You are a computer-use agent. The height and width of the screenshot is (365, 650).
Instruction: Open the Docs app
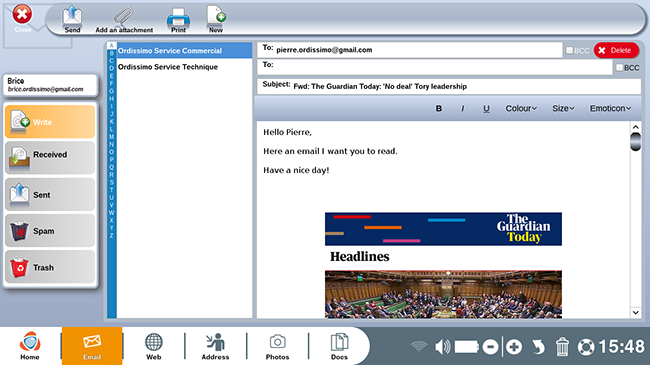pos(339,346)
